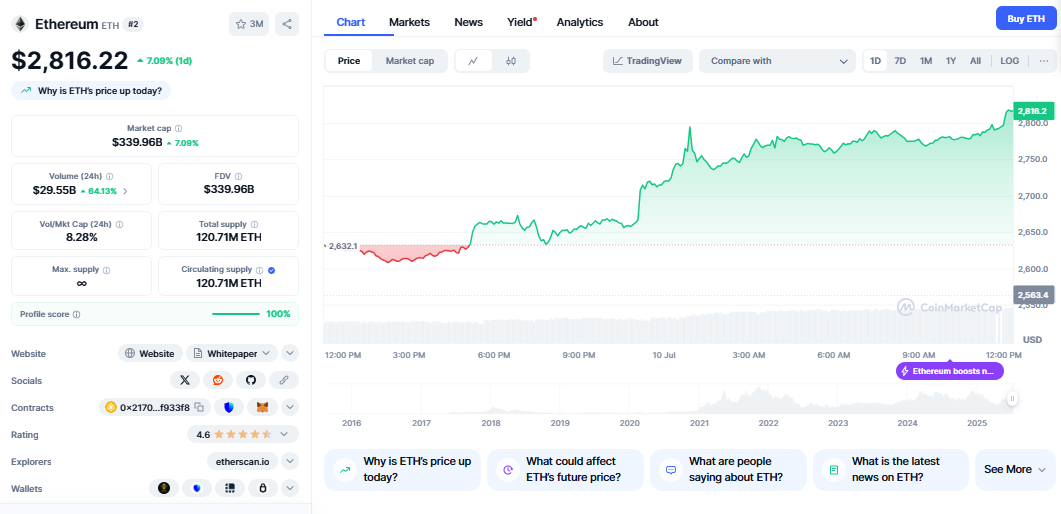The image size is (1061, 514).
Task: Switch to the News tab
Action: (x=468, y=22)
